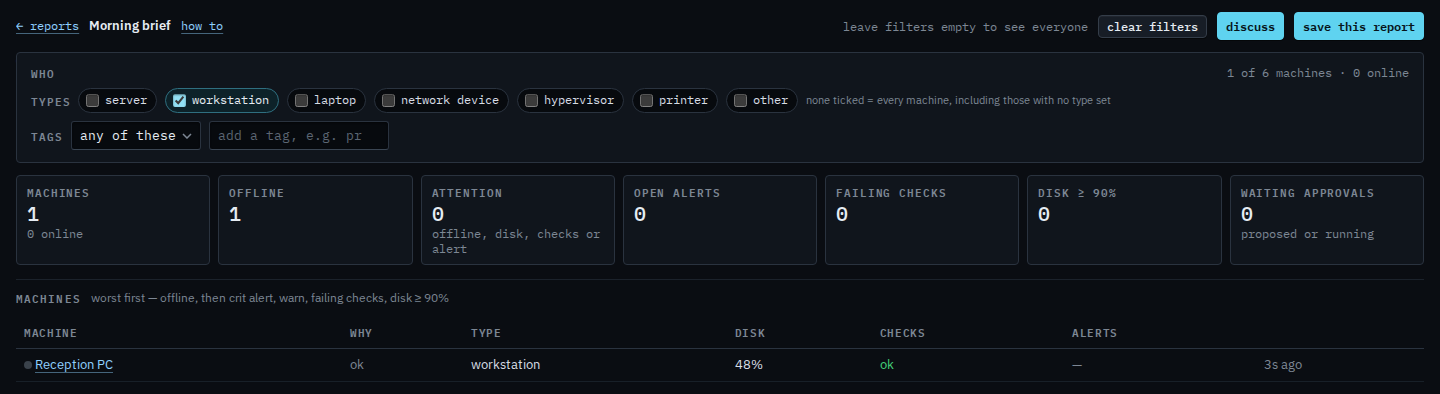Click the '1 of 6 machines · 0 online' text
Image resolution: width=1440 pixels, height=394 pixels.
1317,73
